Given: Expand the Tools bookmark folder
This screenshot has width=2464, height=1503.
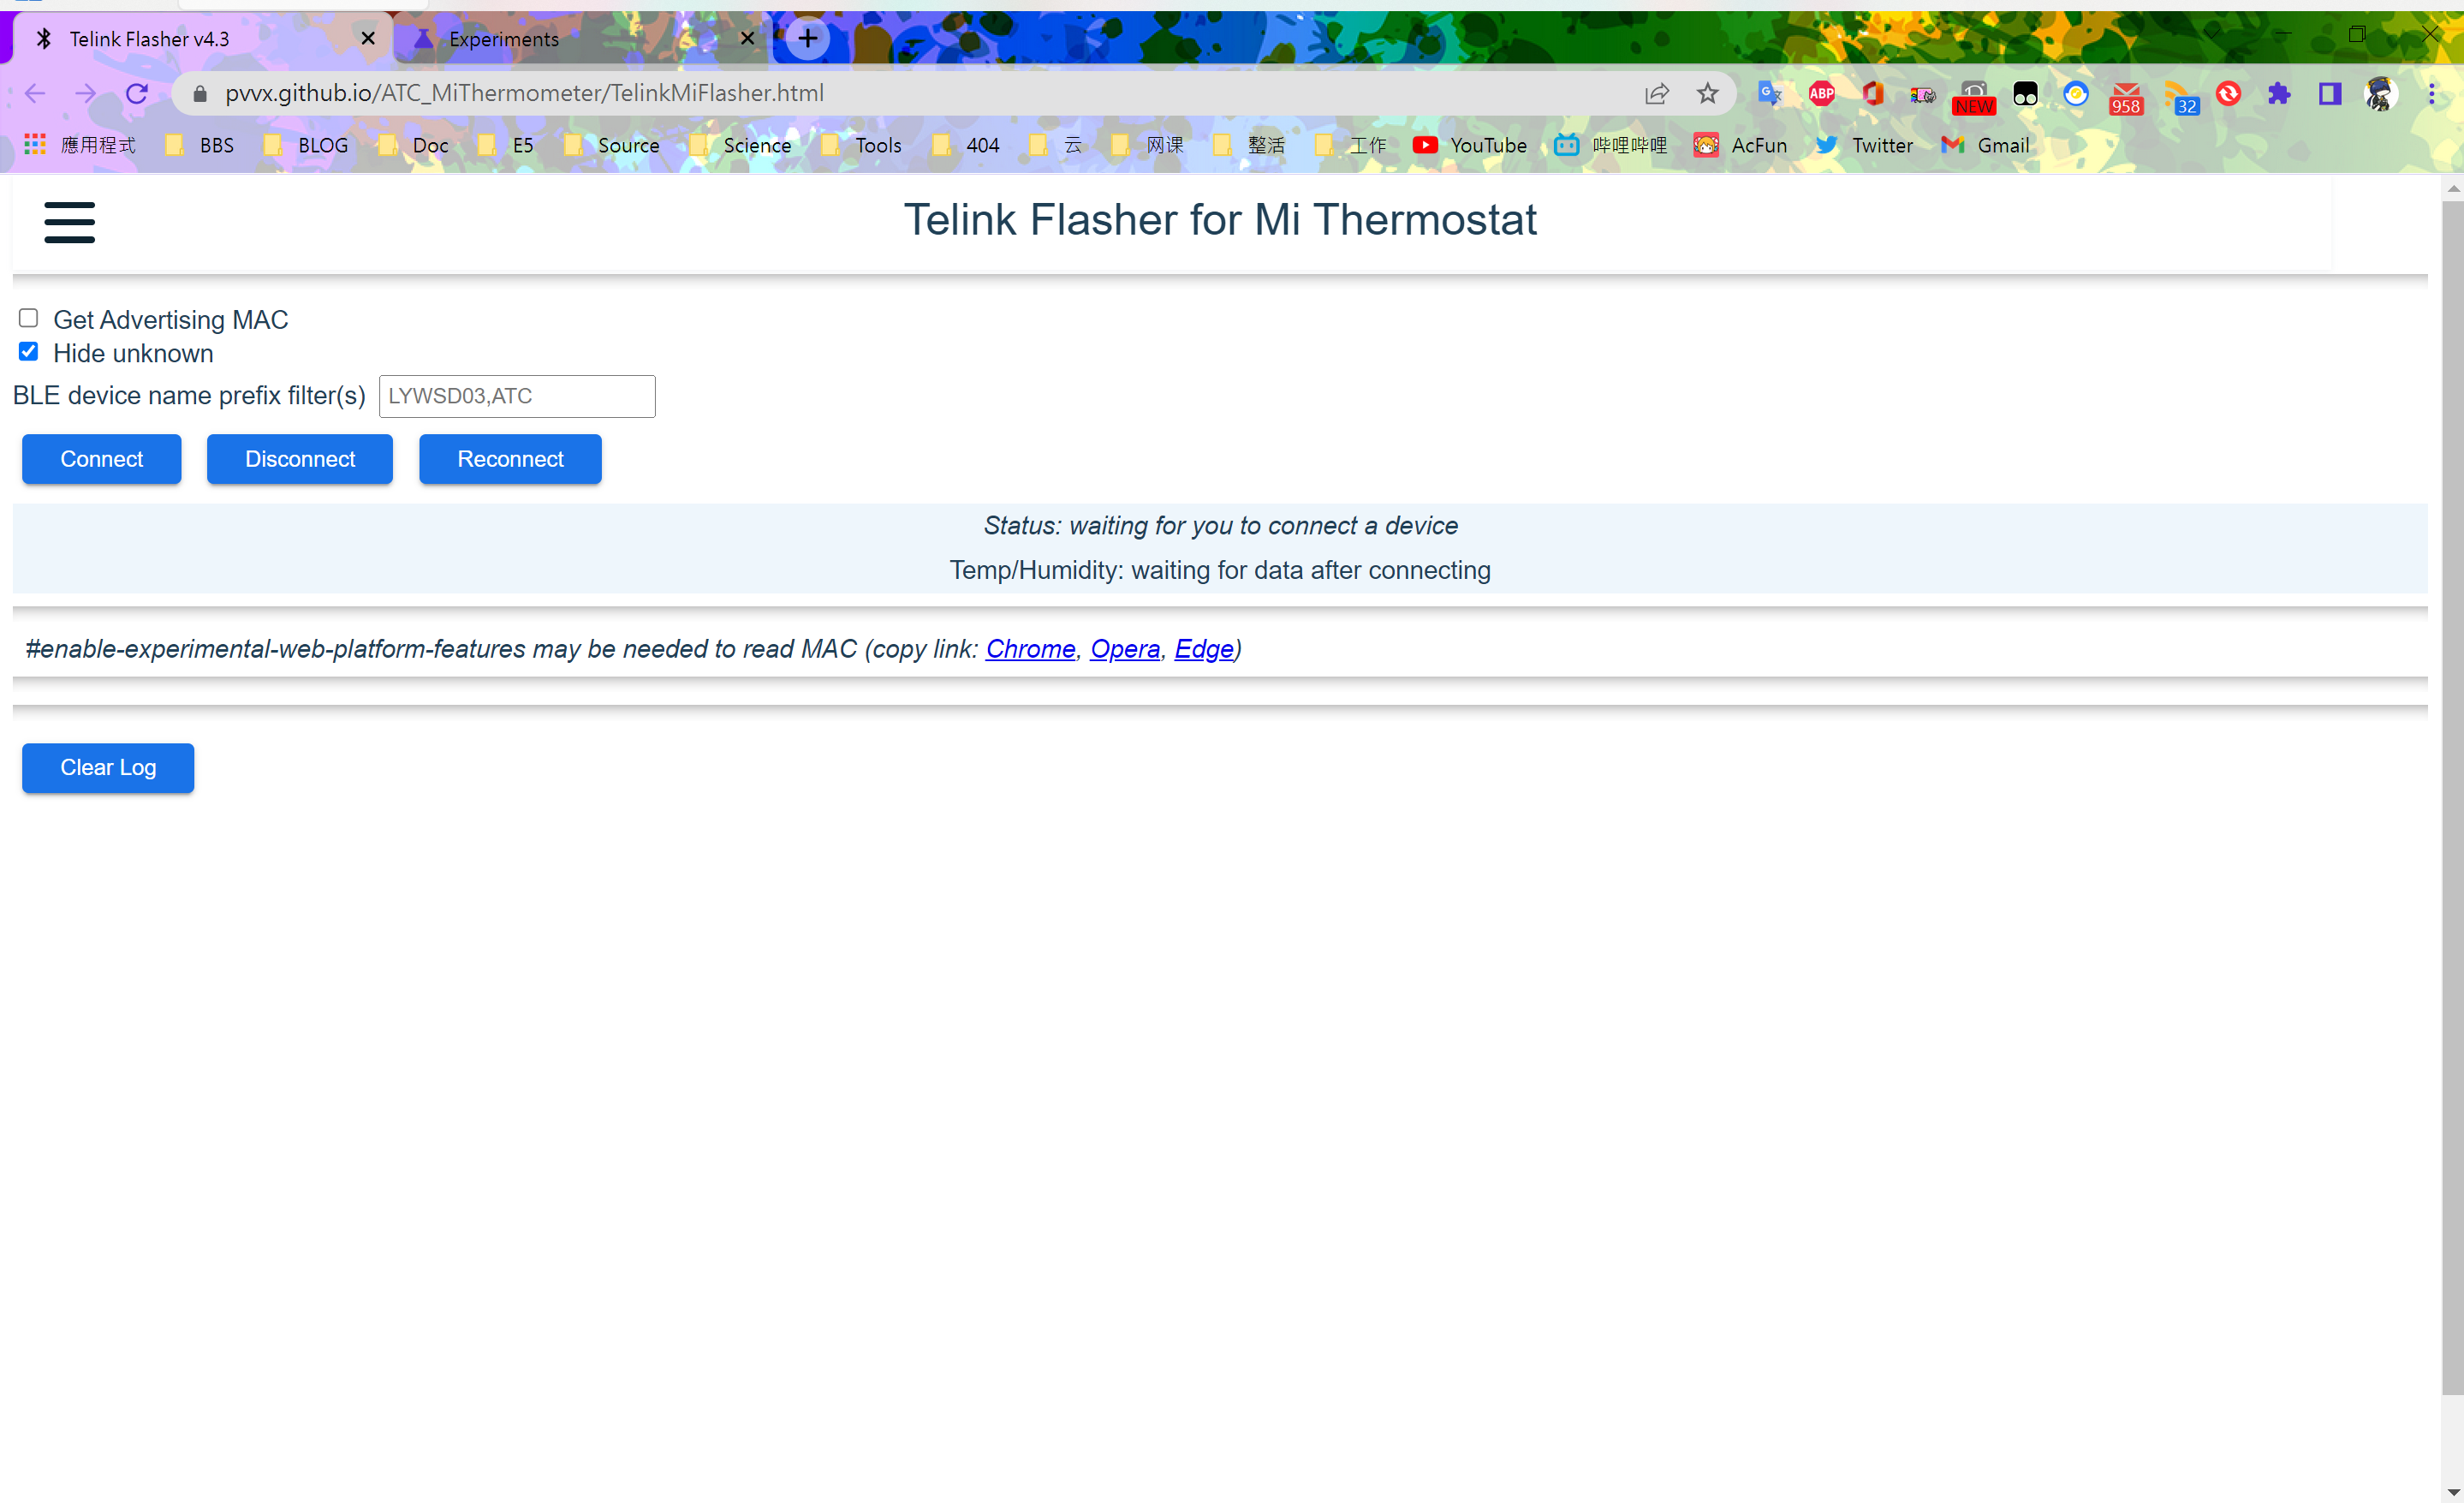Looking at the screenshot, I should pyautogui.click(x=861, y=145).
